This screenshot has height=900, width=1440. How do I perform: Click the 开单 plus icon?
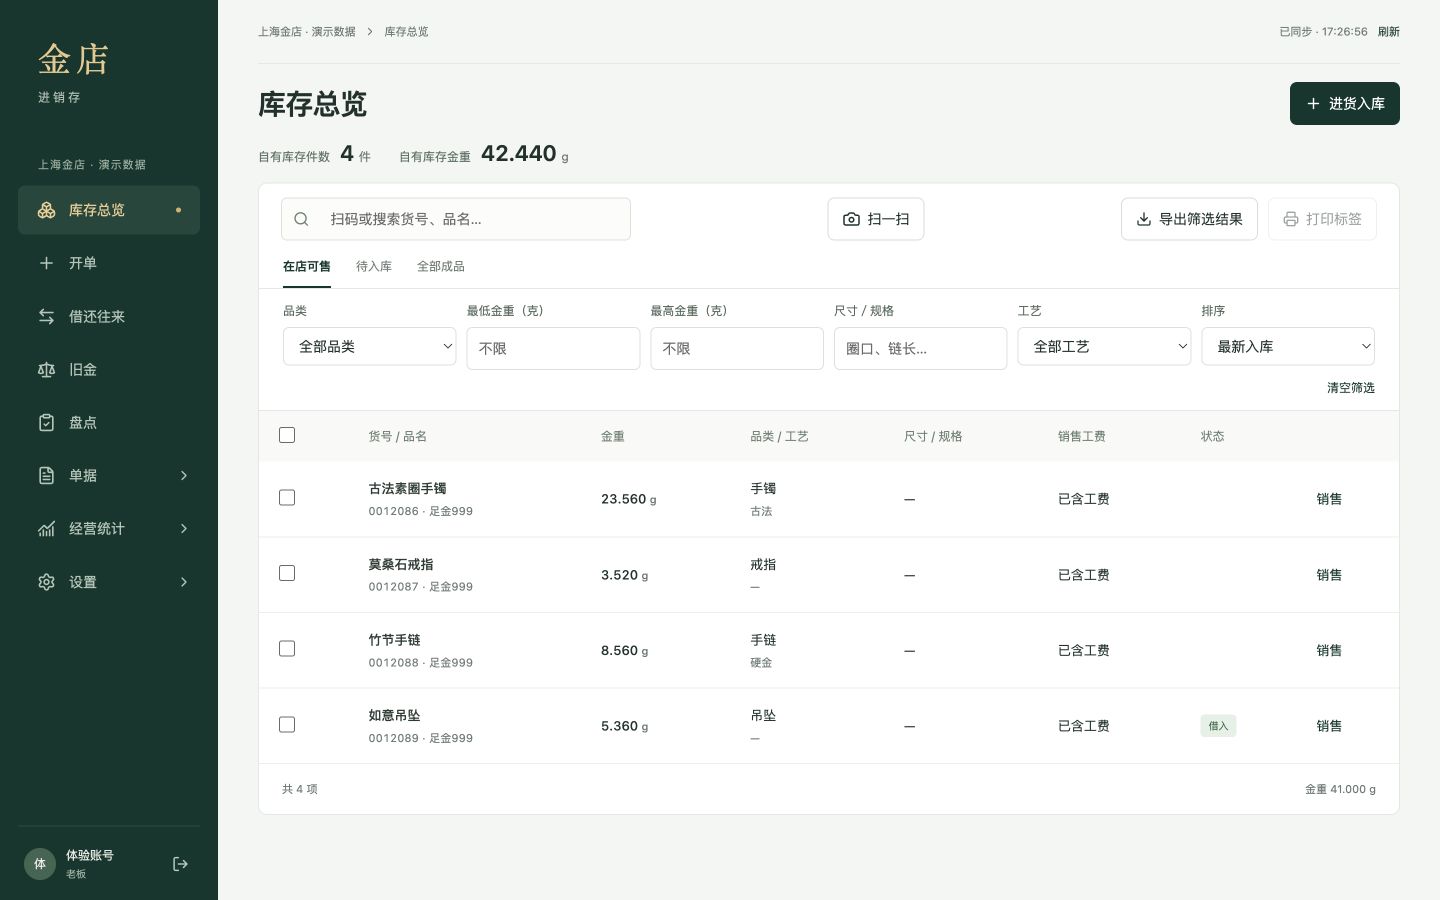pos(46,263)
